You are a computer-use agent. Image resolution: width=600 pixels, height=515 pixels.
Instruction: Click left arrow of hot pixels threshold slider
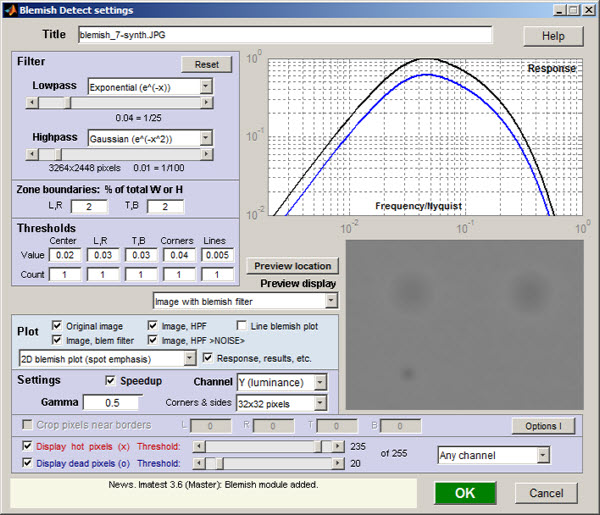click(x=199, y=447)
